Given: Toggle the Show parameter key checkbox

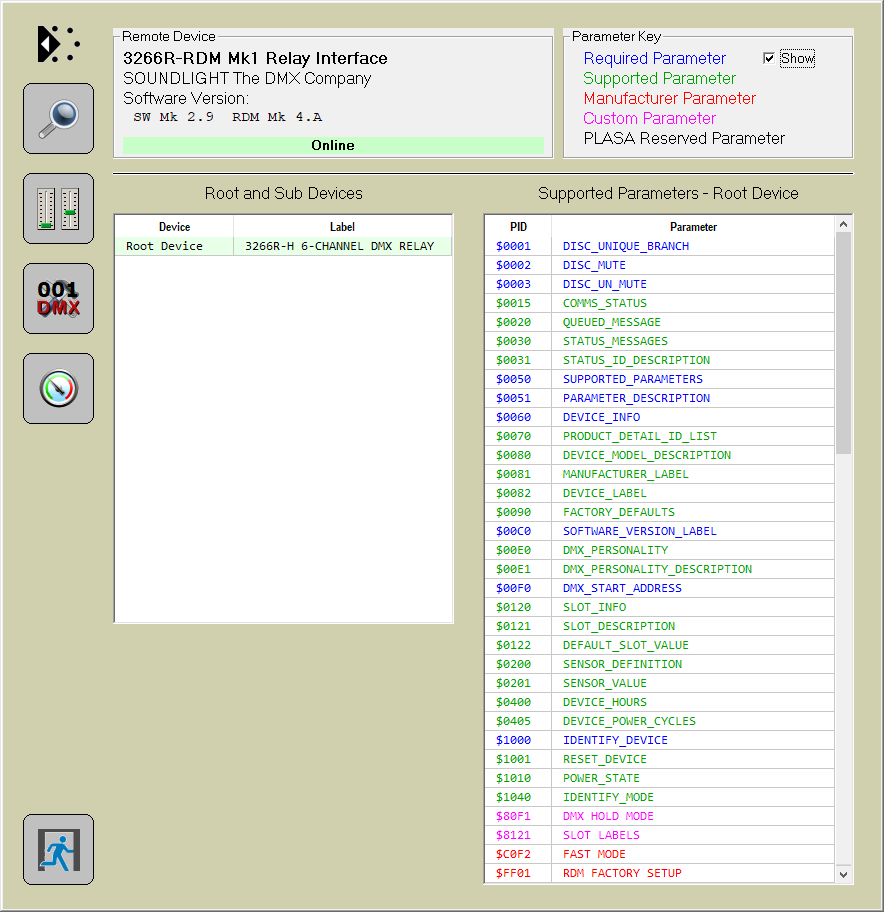Looking at the screenshot, I should point(769,58).
